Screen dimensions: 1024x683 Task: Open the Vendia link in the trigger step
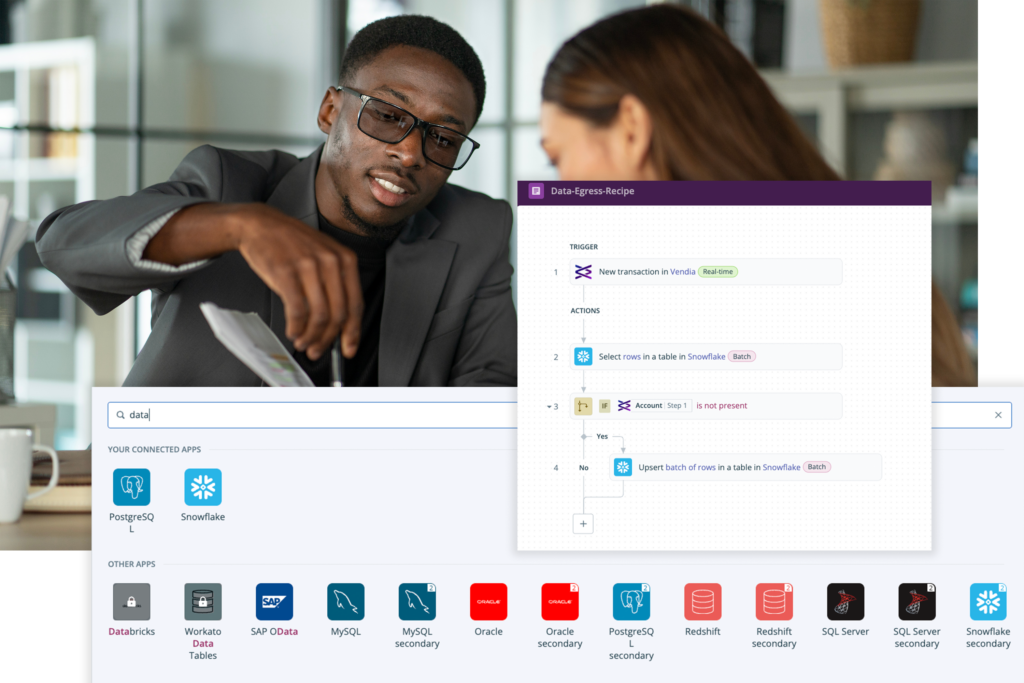pyautogui.click(x=682, y=272)
